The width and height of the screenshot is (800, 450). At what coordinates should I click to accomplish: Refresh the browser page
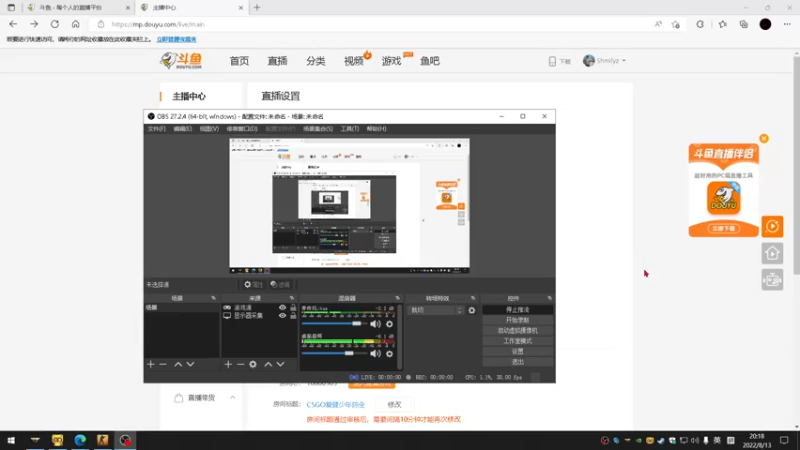click(55, 24)
